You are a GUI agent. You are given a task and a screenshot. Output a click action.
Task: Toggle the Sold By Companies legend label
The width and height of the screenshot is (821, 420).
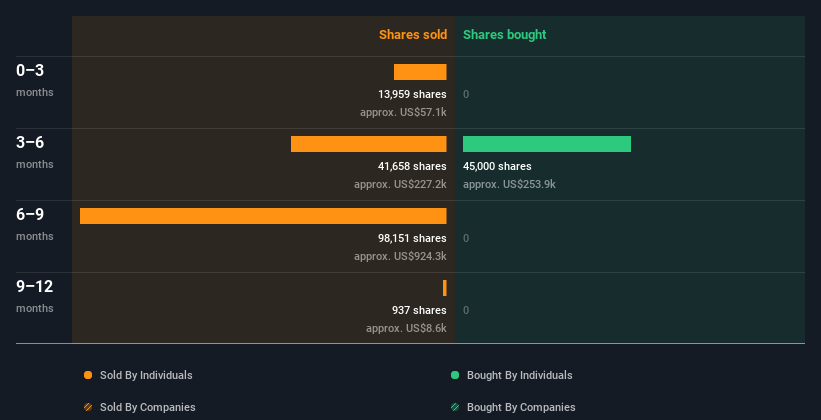point(148,407)
